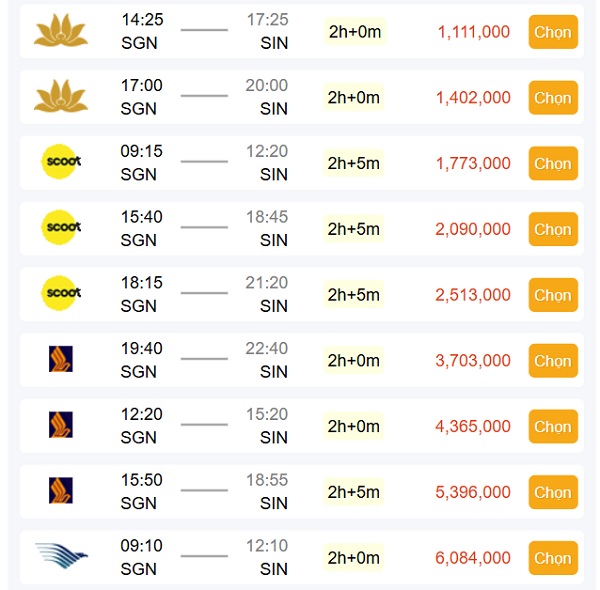Choose the 1,111,000 flight with Chọn button
Screen dimensions: 600x590
(x=553, y=32)
